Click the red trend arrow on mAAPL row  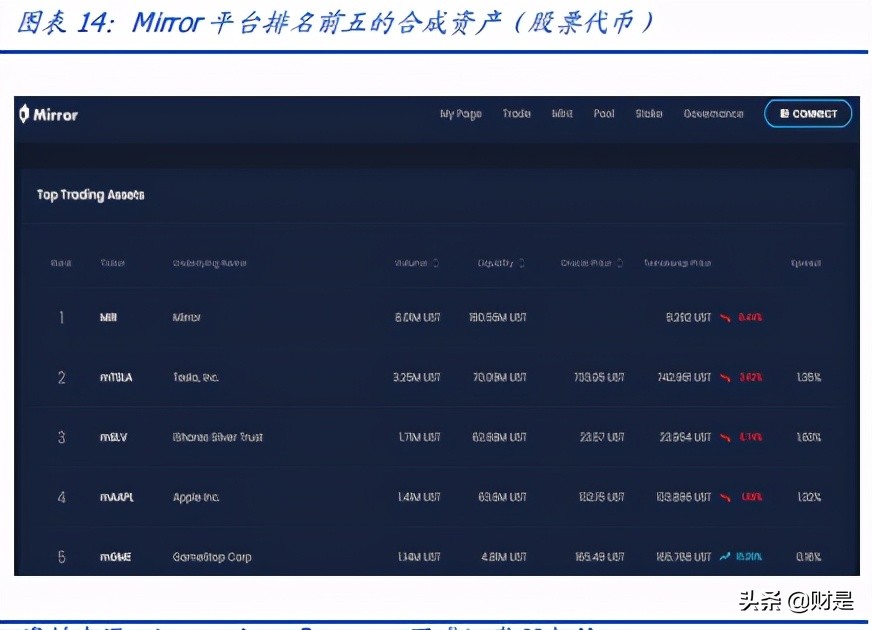pyautogui.click(x=724, y=497)
